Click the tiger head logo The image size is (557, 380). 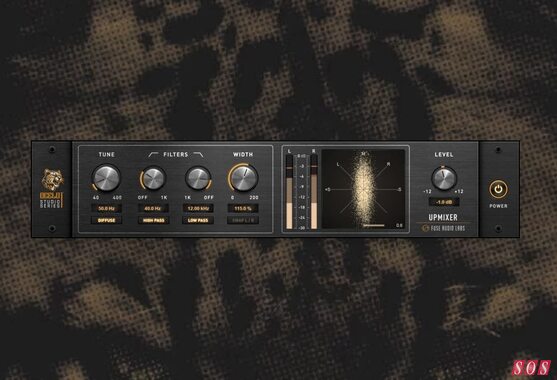tap(53, 180)
